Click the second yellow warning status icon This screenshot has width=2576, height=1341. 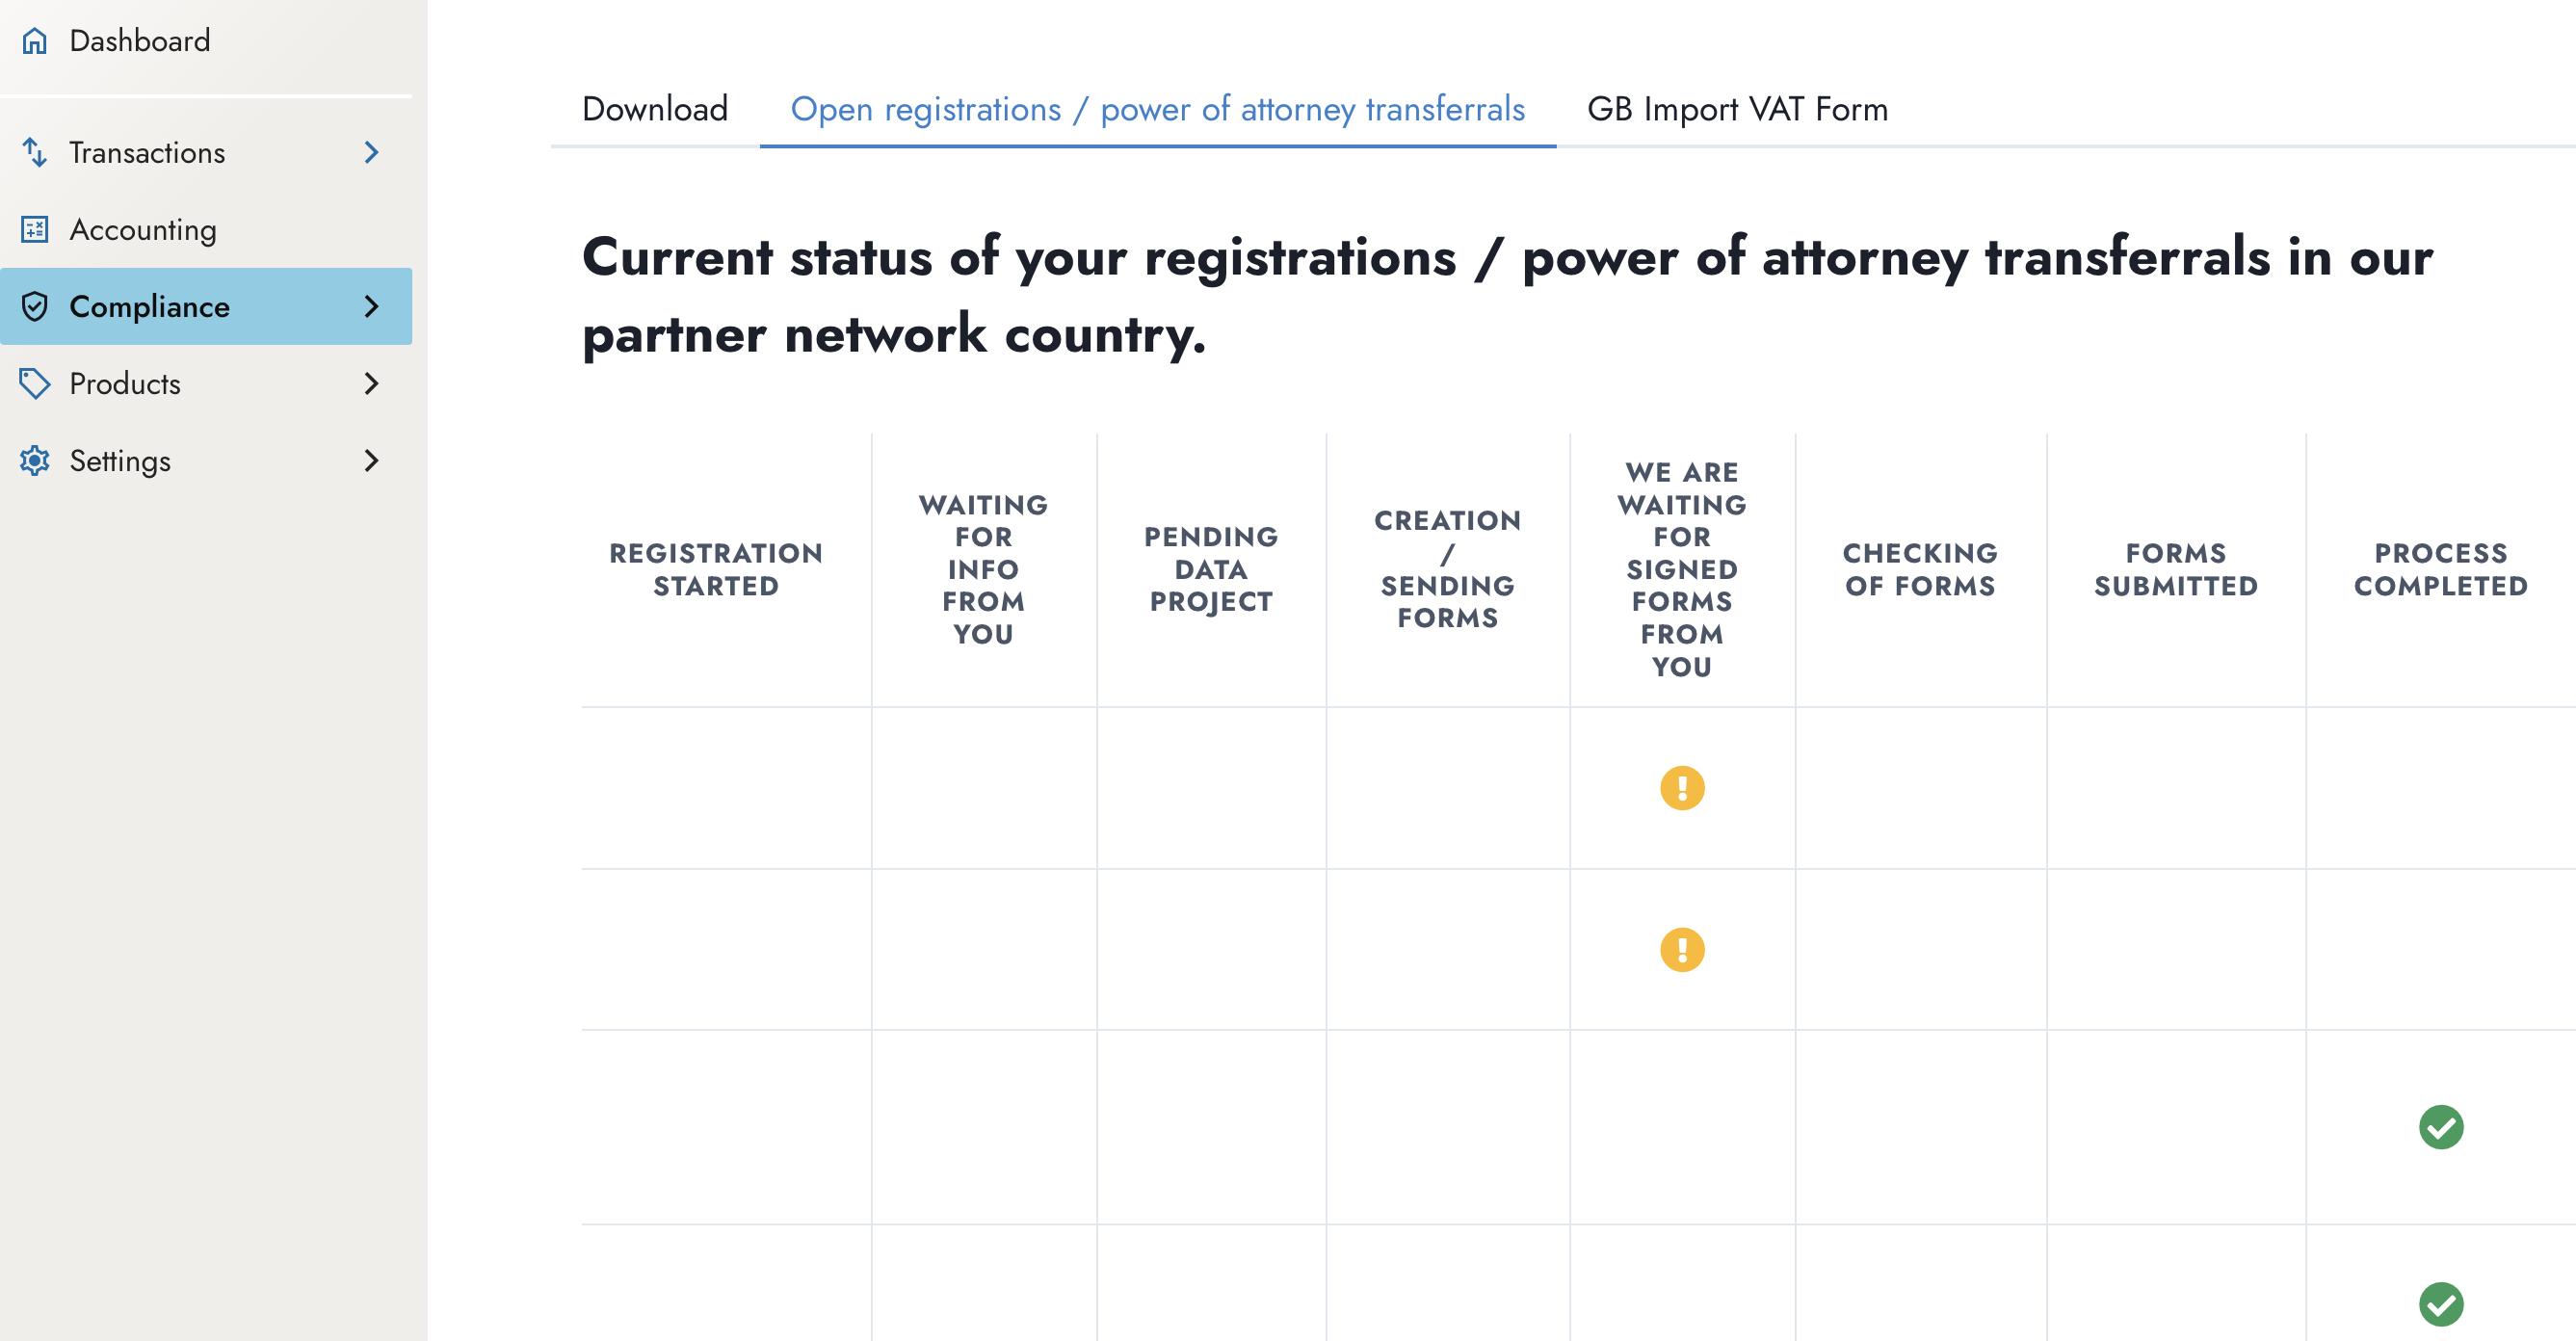[1682, 950]
